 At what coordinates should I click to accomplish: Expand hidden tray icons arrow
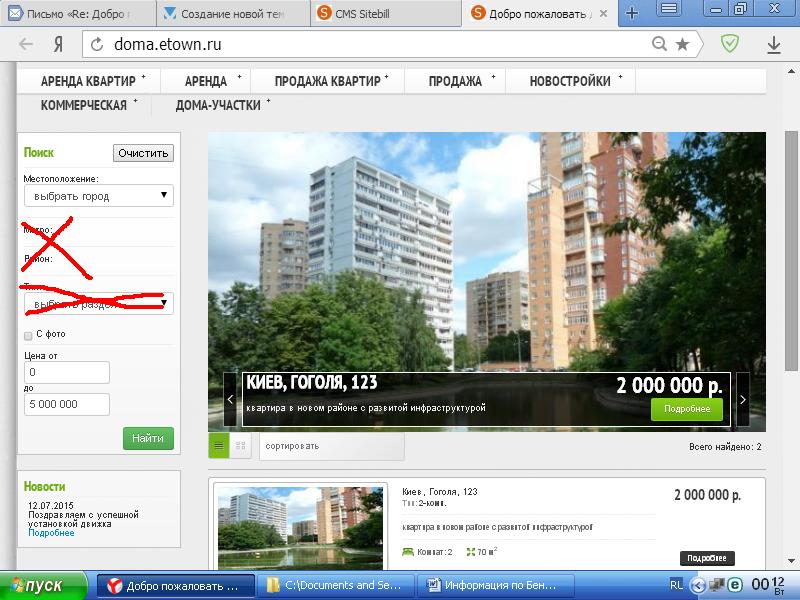tap(698, 585)
